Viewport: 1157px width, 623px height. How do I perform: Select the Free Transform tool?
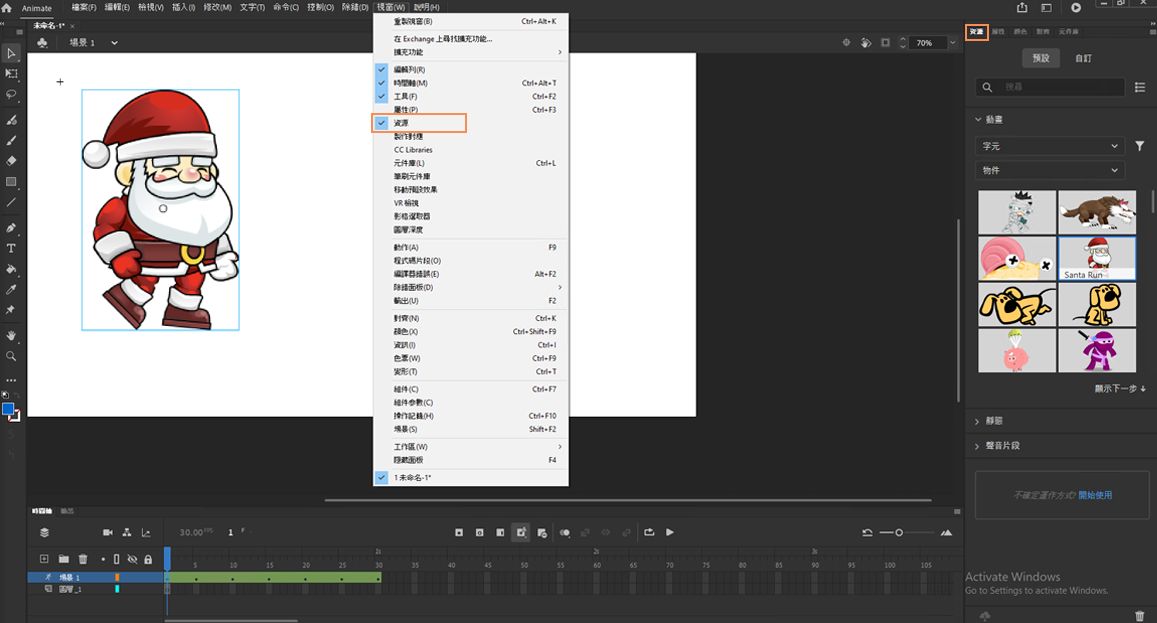tap(11, 74)
